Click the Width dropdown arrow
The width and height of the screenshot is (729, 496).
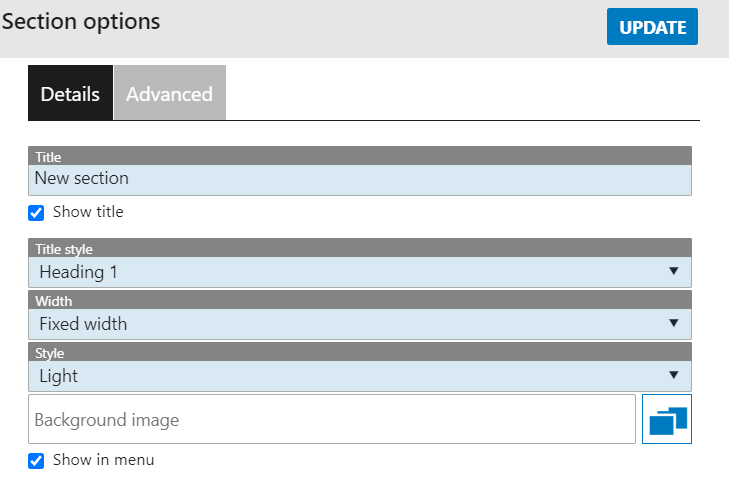[673, 323]
